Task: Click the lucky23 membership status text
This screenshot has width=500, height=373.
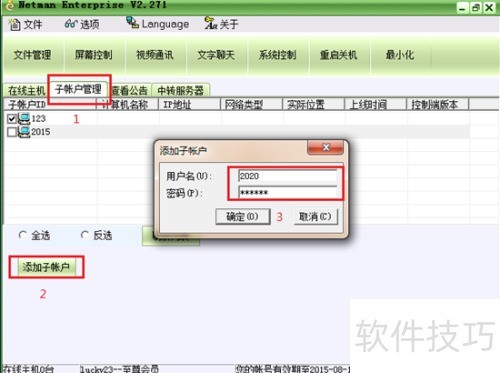Action: tap(119, 369)
